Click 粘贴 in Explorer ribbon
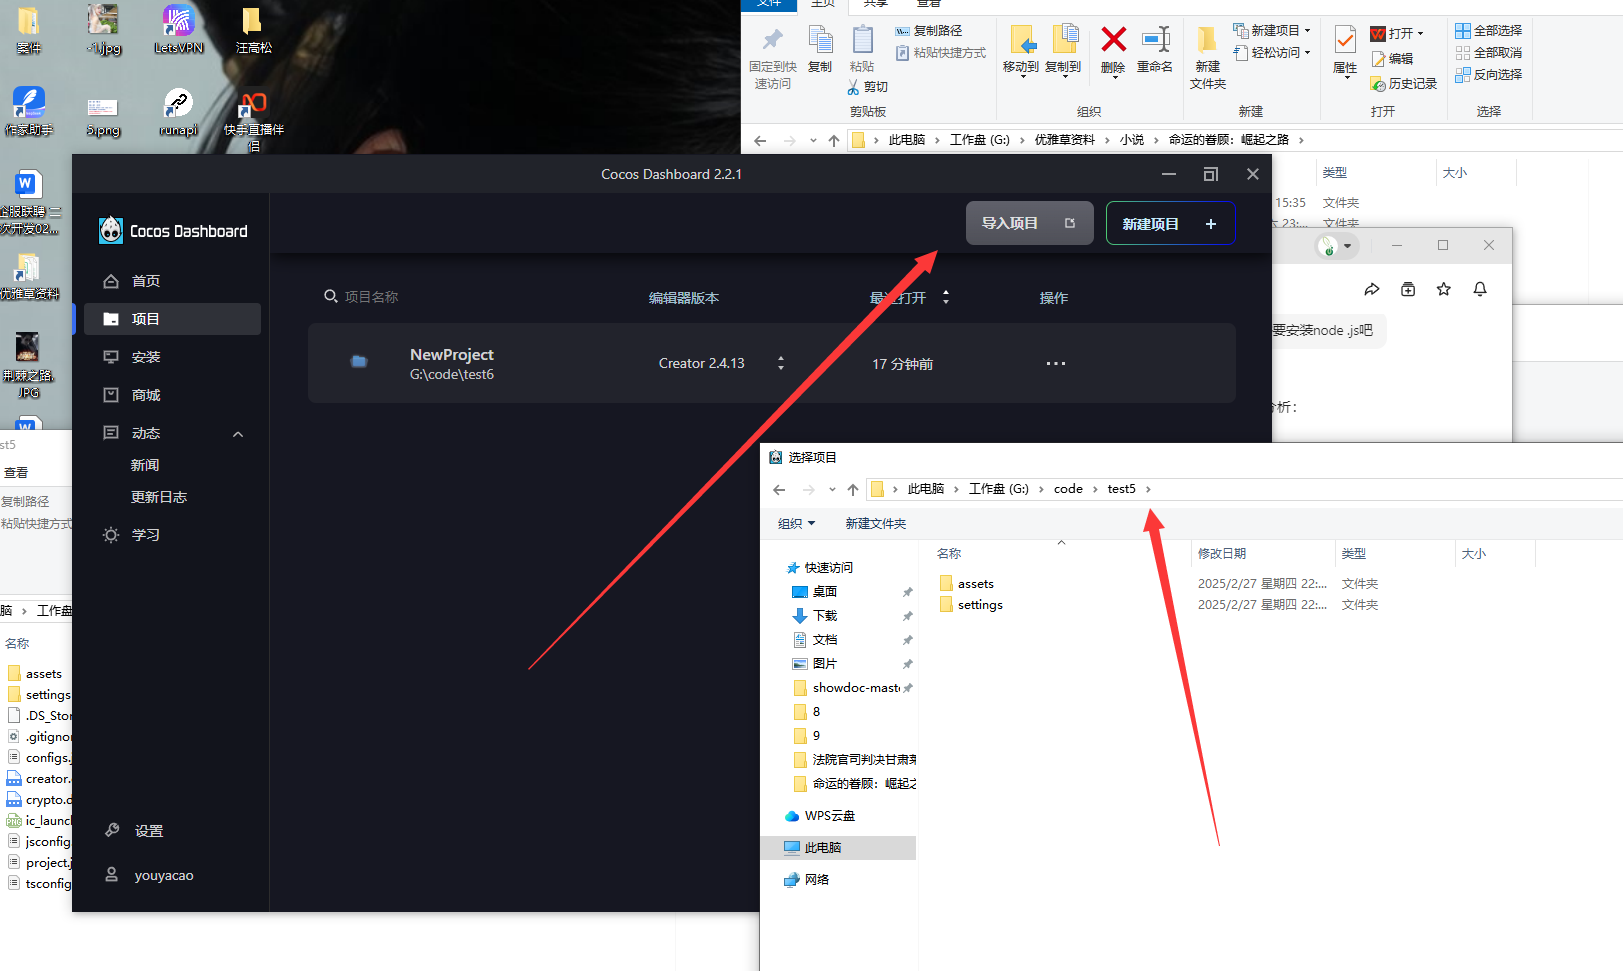Viewport: 1623px width, 971px height. [x=862, y=49]
